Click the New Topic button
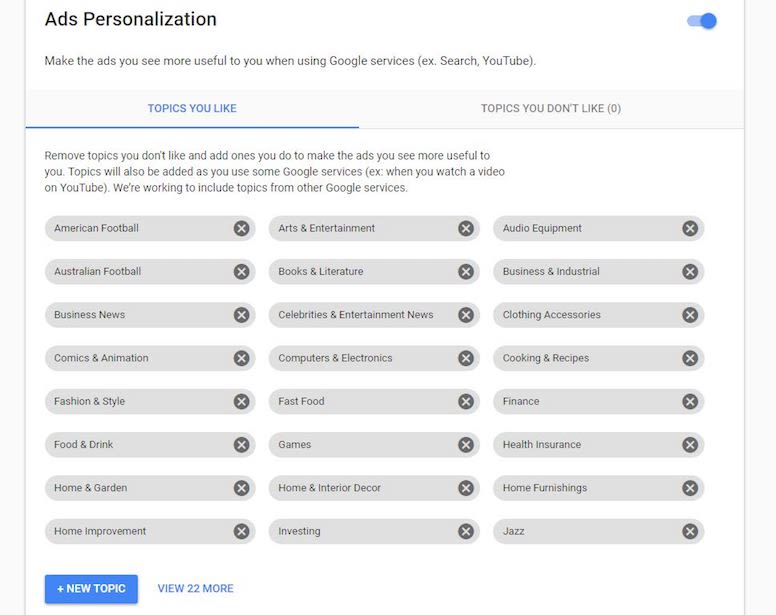 click(x=91, y=589)
